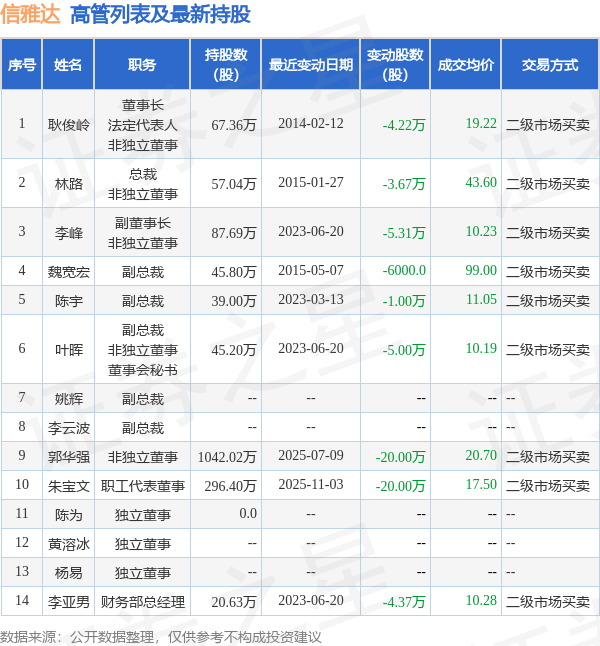Click the name 林路

68,183
